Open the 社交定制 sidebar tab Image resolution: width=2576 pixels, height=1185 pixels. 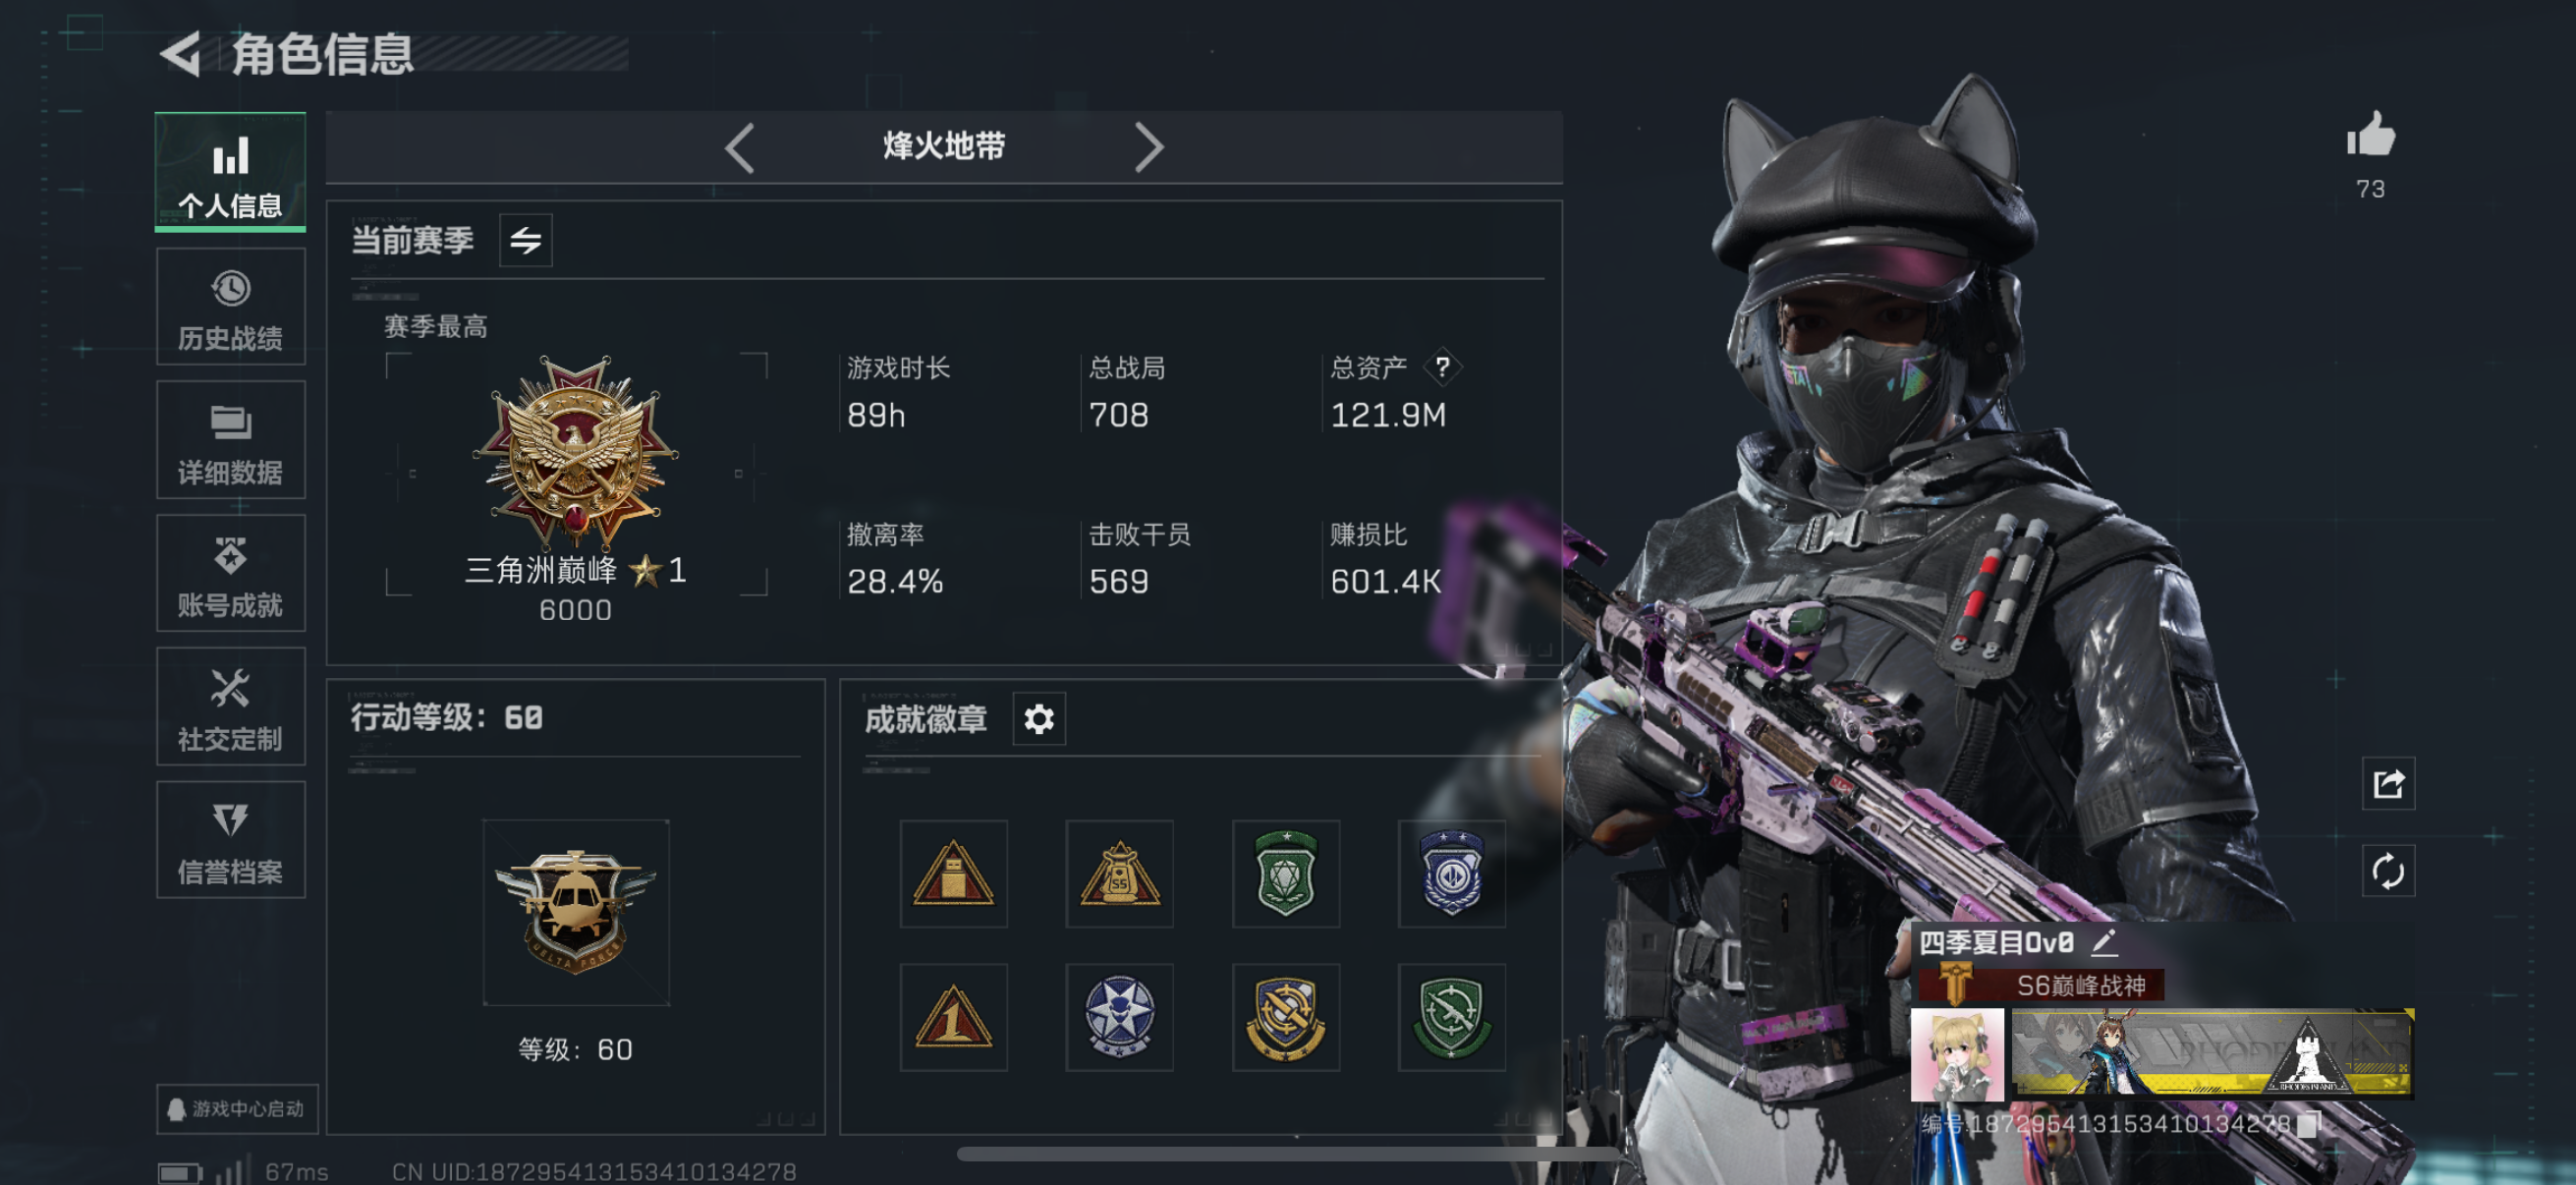pos(230,706)
